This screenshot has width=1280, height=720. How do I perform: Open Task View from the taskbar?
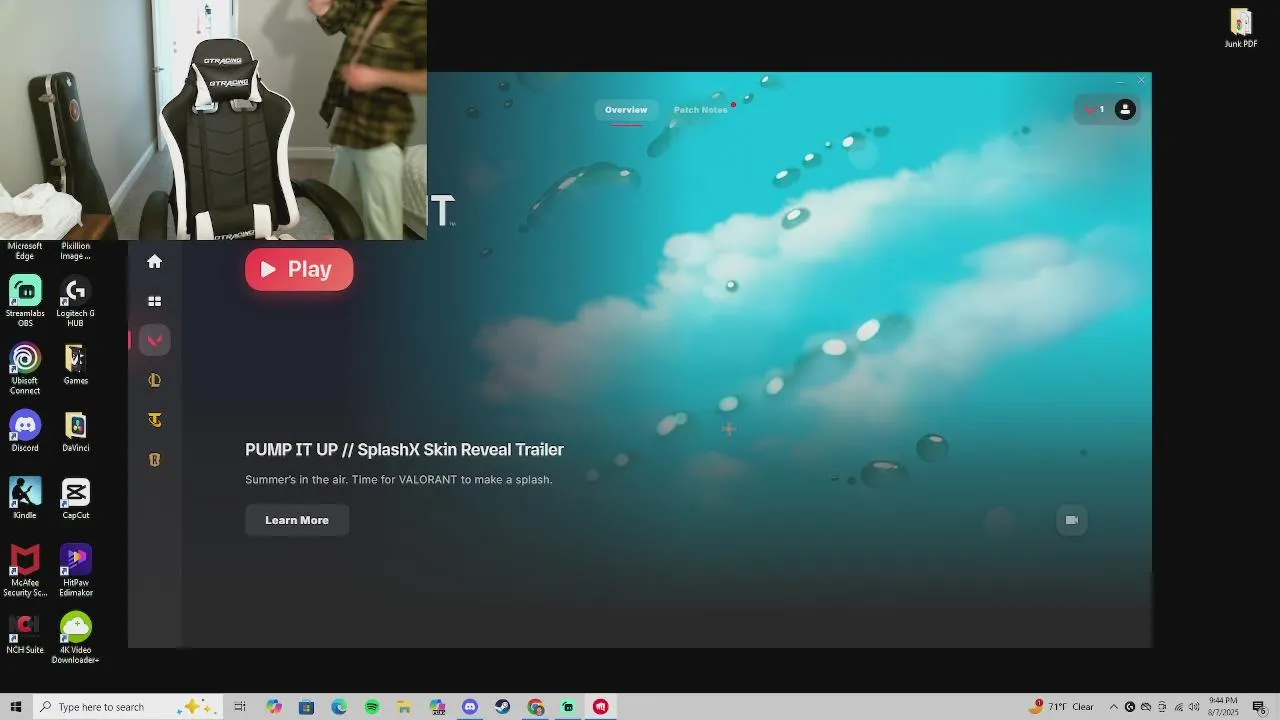click(x=240, y=707)
